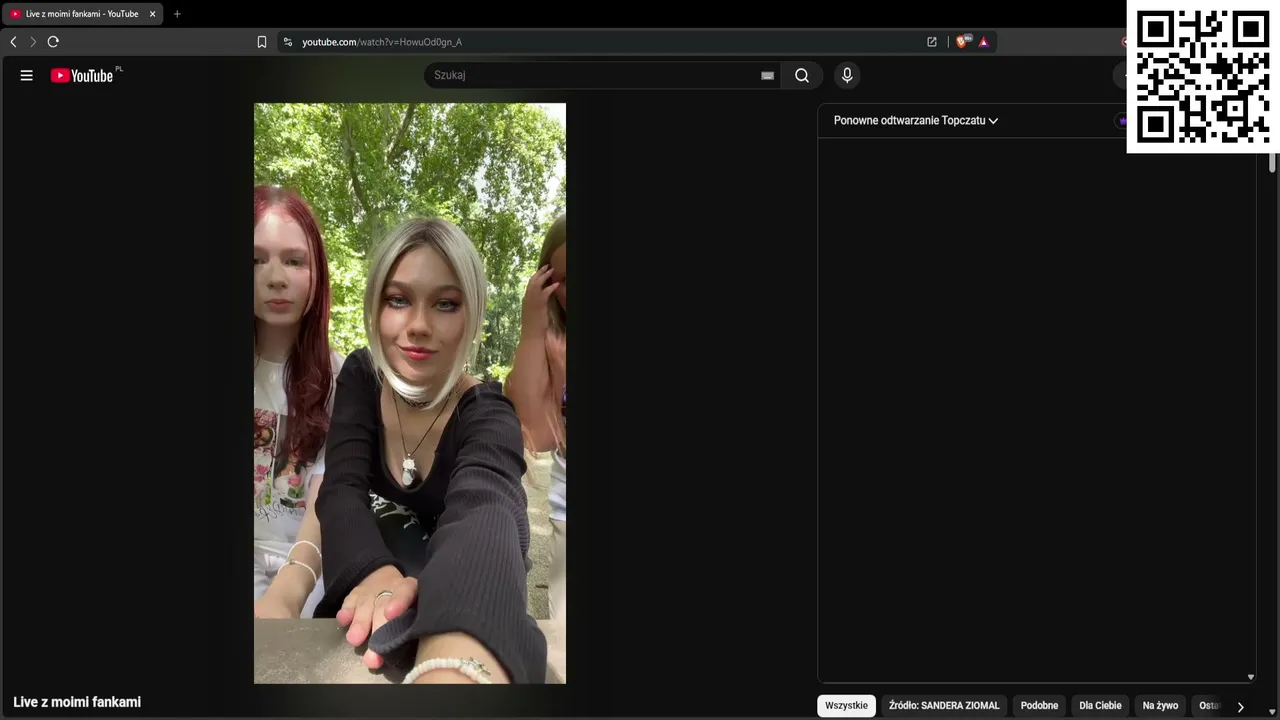View site information beside the URL

click(288, 42)
